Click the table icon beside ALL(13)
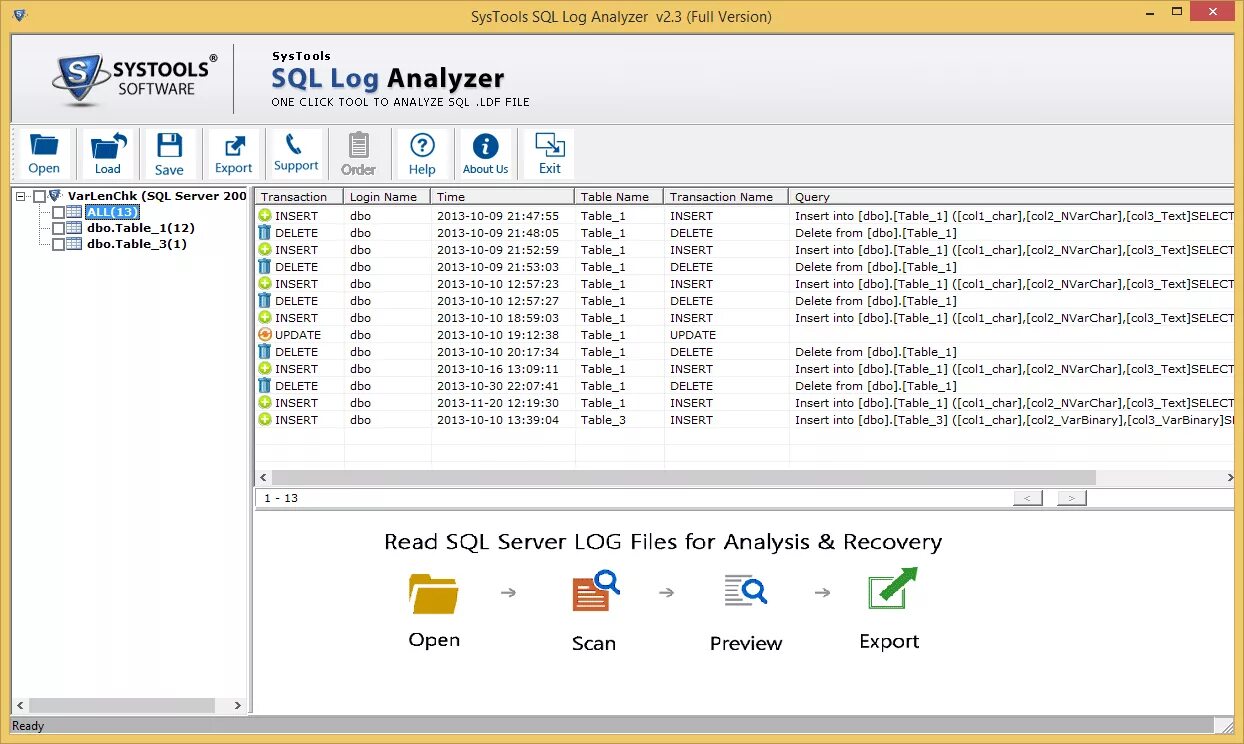Viewport: 1244px width, 744px height. coord(75,212)
